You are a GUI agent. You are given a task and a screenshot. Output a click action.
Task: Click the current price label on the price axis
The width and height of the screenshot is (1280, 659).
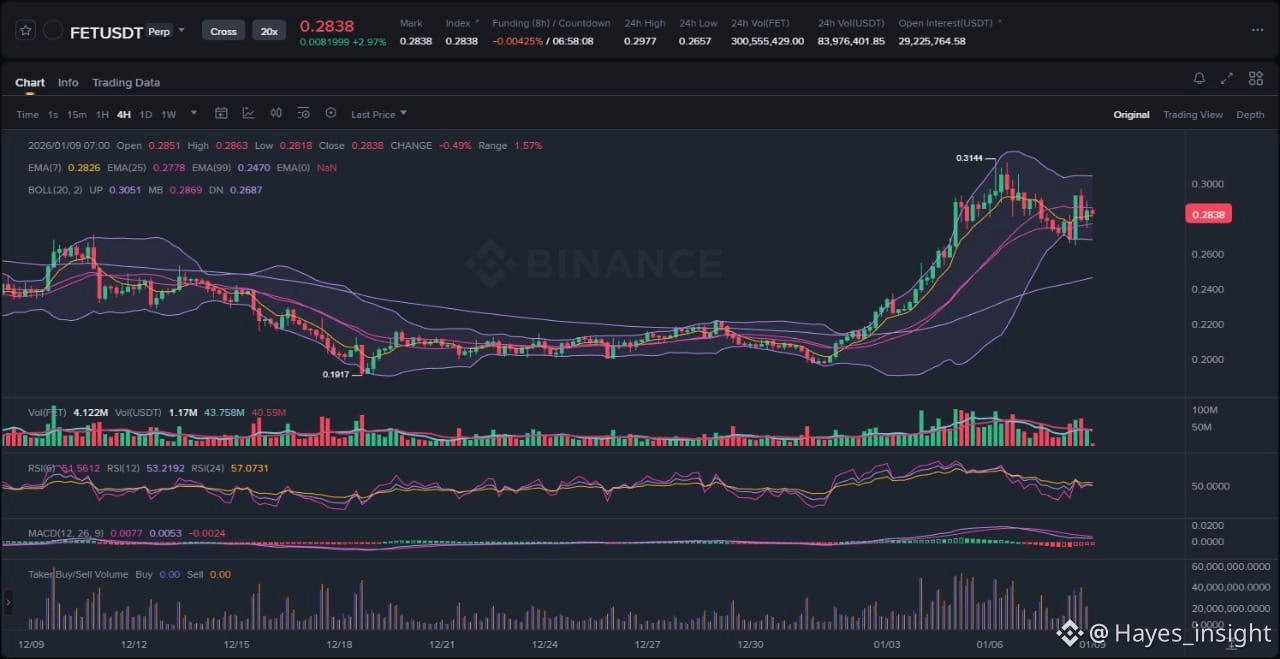click(x=1208, y=214)
